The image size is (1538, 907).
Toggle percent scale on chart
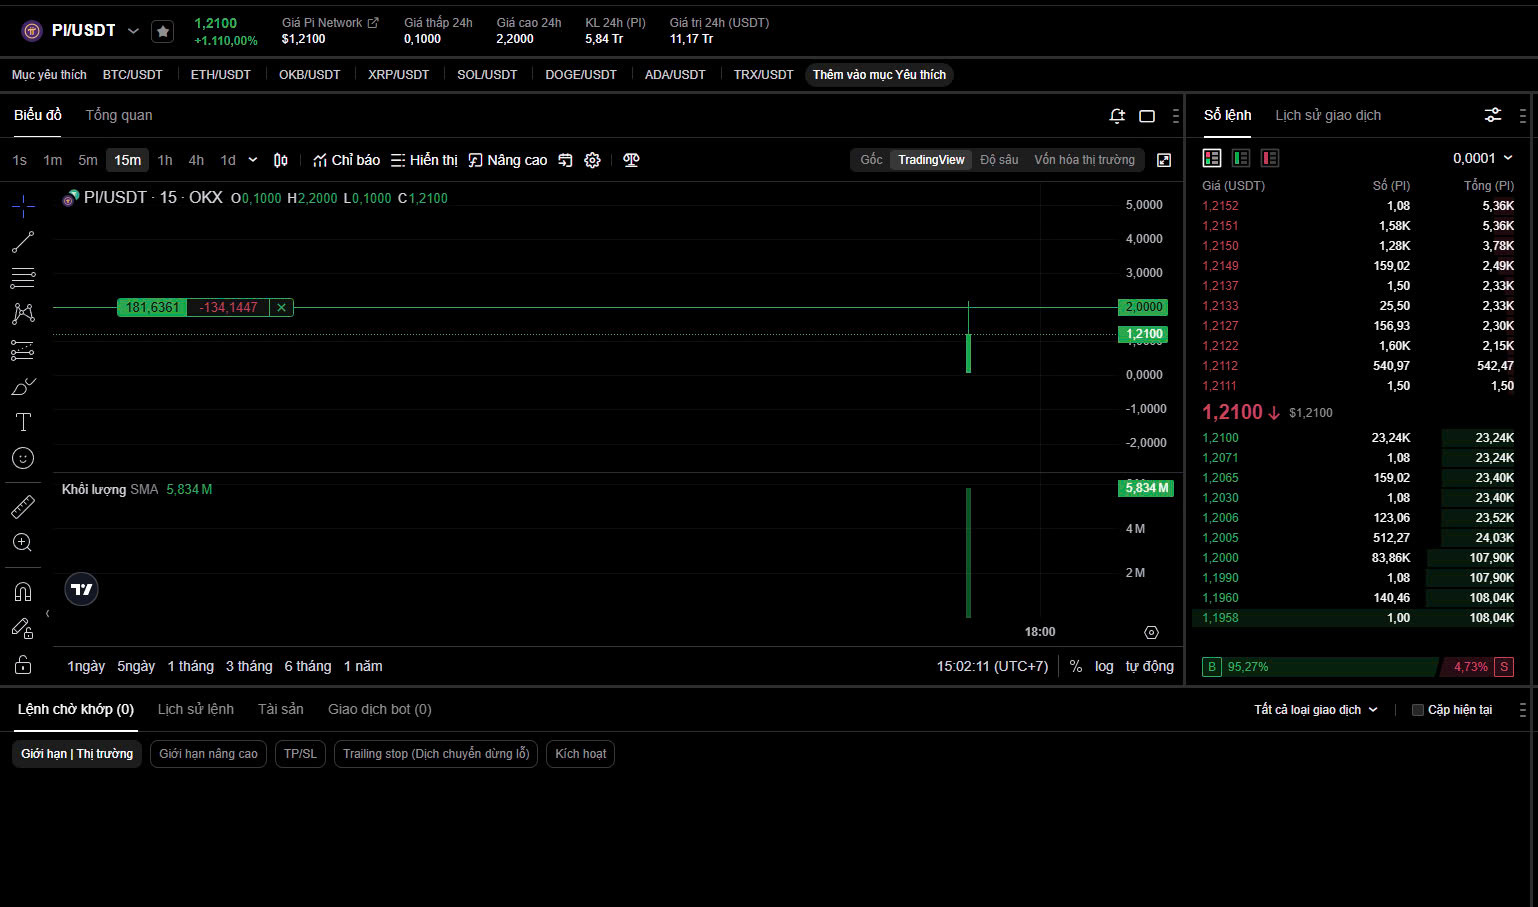1076,666
